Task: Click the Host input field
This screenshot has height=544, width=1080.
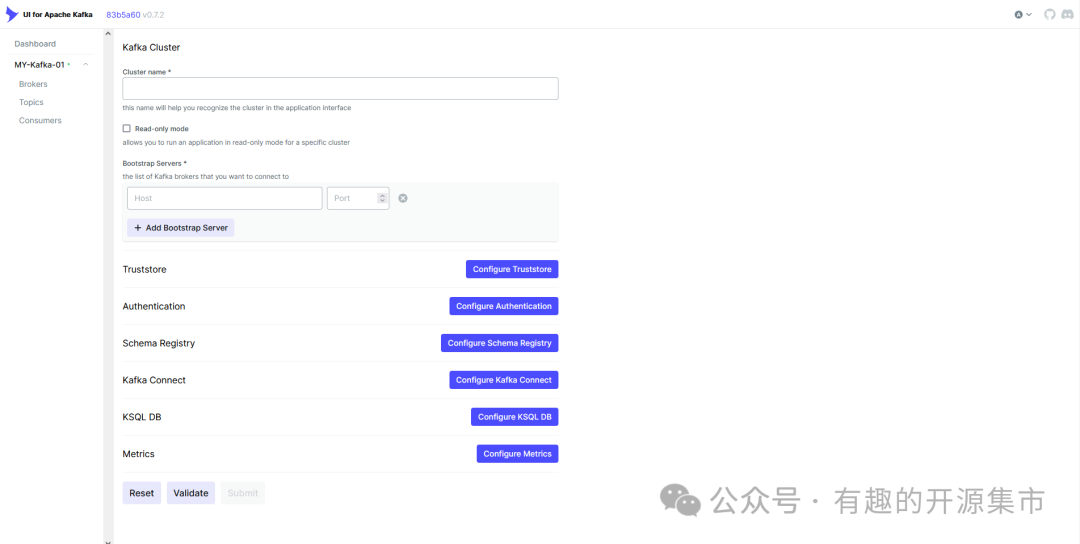Action: tap(225, 198)
